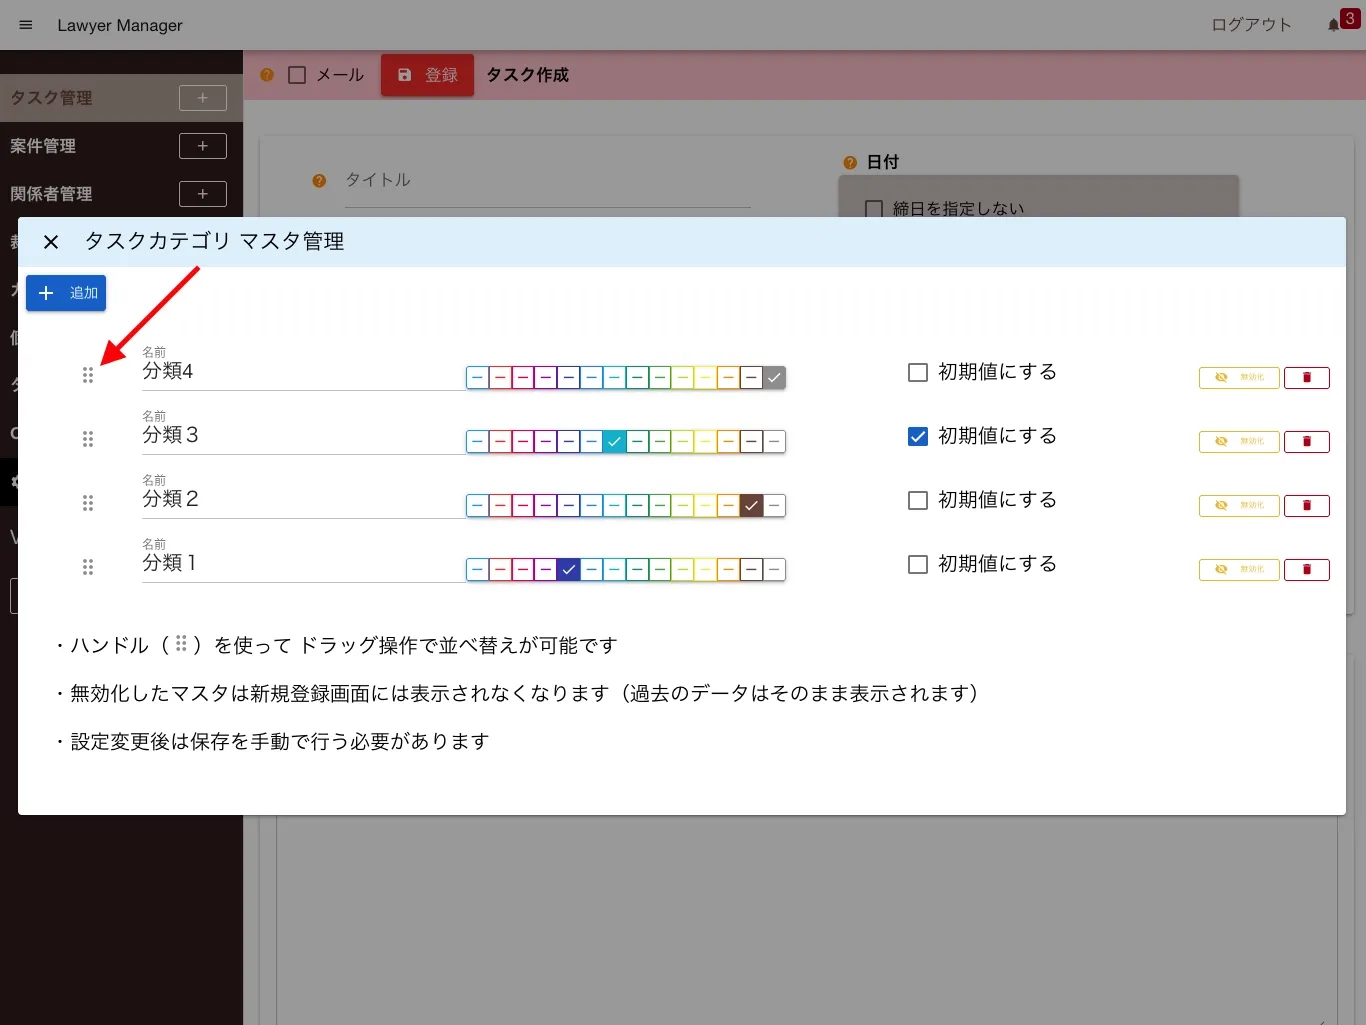Click the 無効化 button for 分類4

point(1239,378)
